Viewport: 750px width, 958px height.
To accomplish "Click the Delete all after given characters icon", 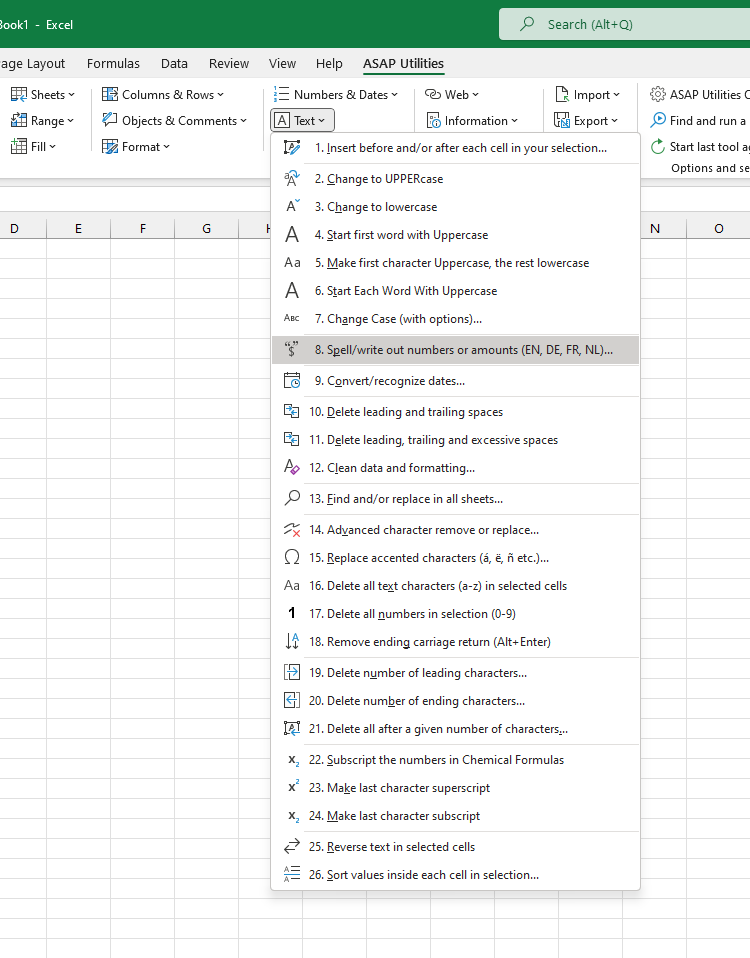I will click(292, 729).
